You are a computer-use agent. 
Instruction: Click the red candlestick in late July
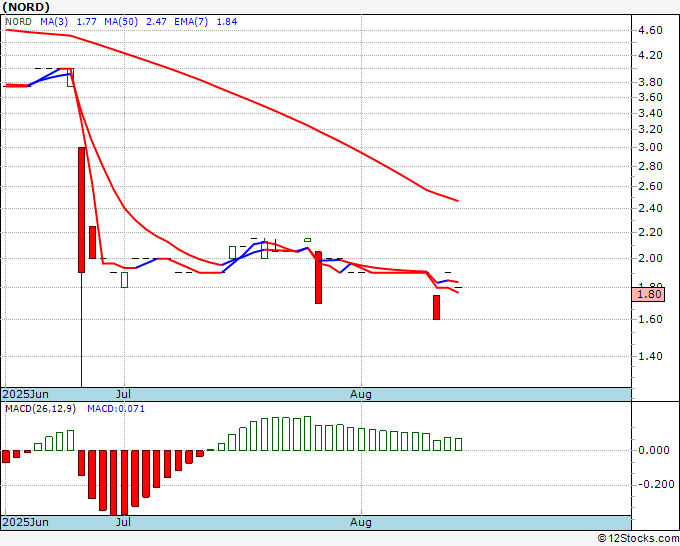click(318, 278)
